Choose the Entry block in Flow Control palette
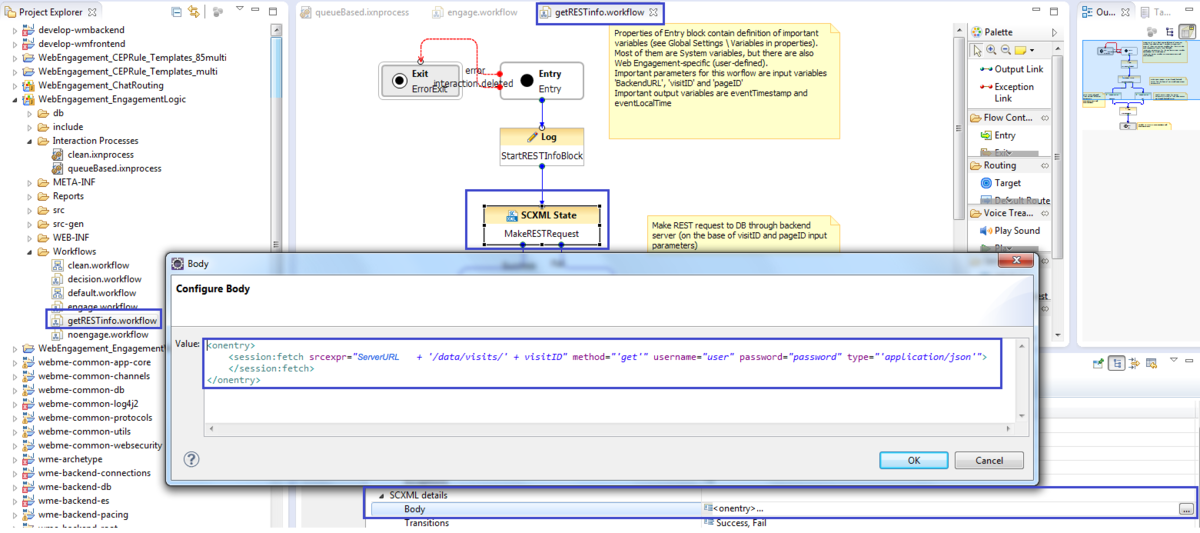Screen dimensions: 1200x533 (997, 135)
